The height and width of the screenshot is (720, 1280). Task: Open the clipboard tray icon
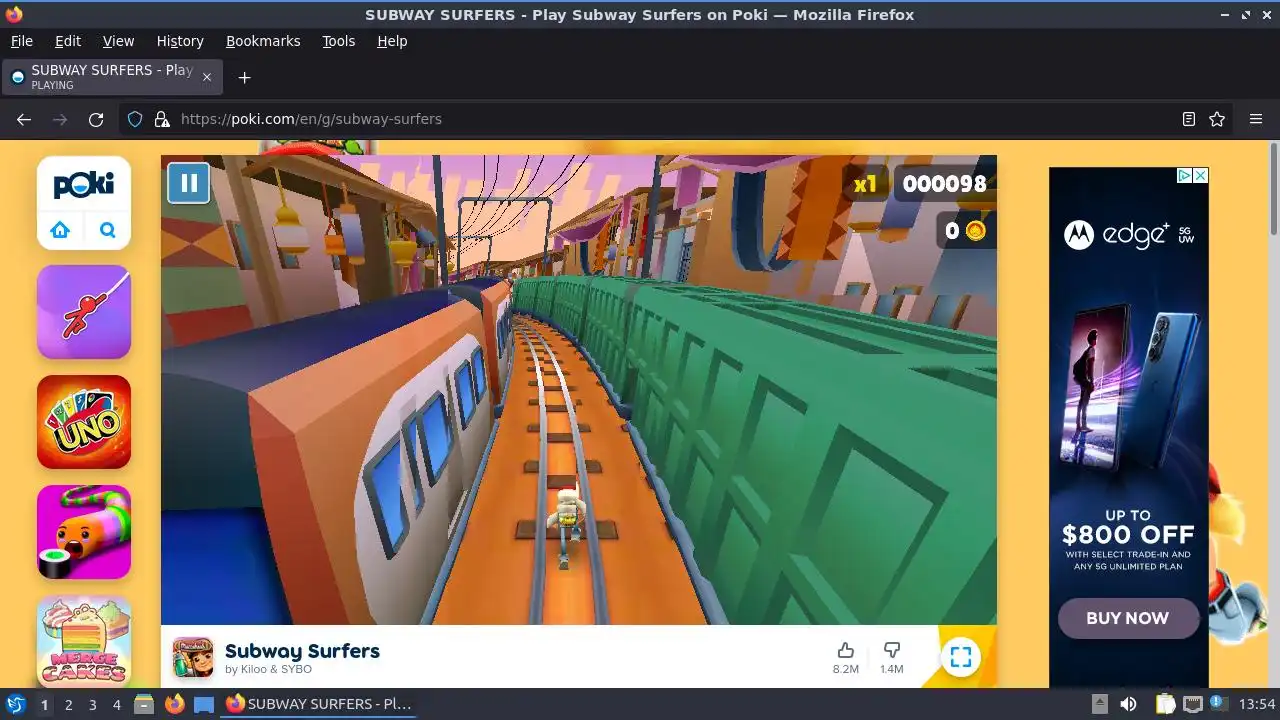[x=1165, y=704]
